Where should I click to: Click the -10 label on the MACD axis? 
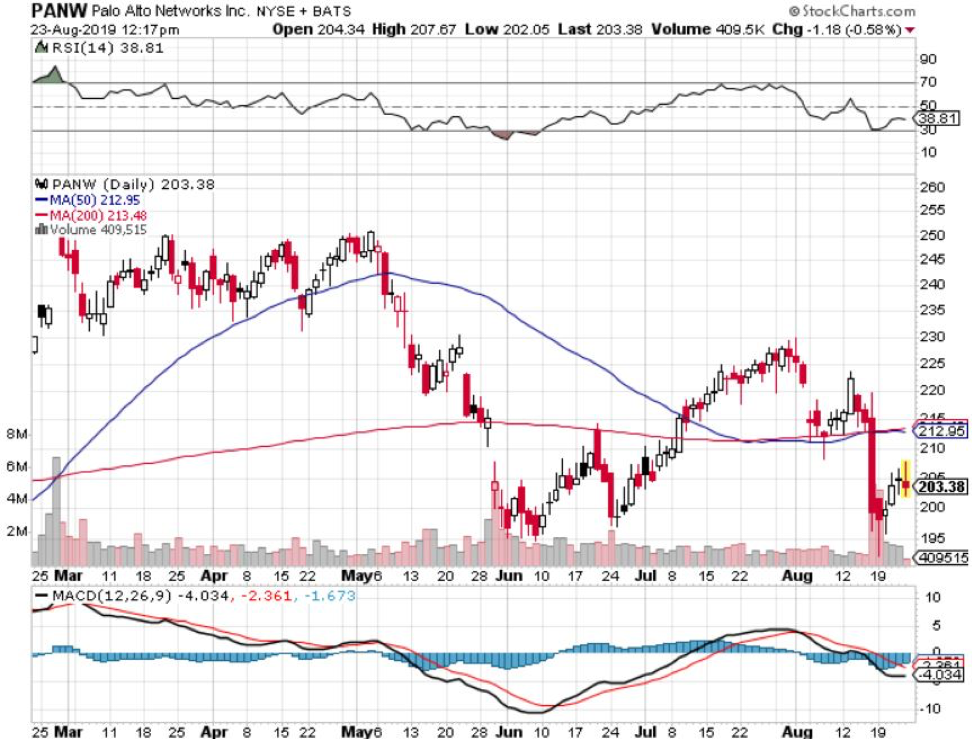click(x=928, y=708)
